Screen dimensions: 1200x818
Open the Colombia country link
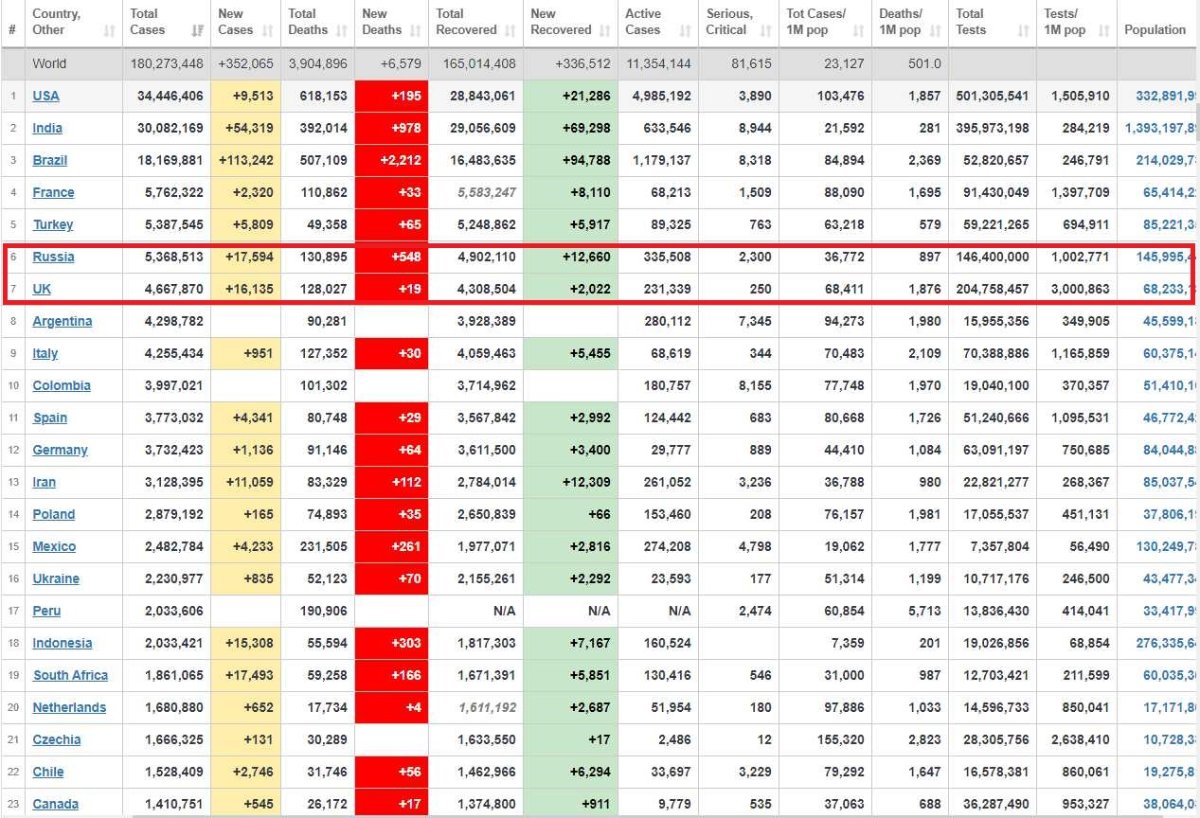61,385
